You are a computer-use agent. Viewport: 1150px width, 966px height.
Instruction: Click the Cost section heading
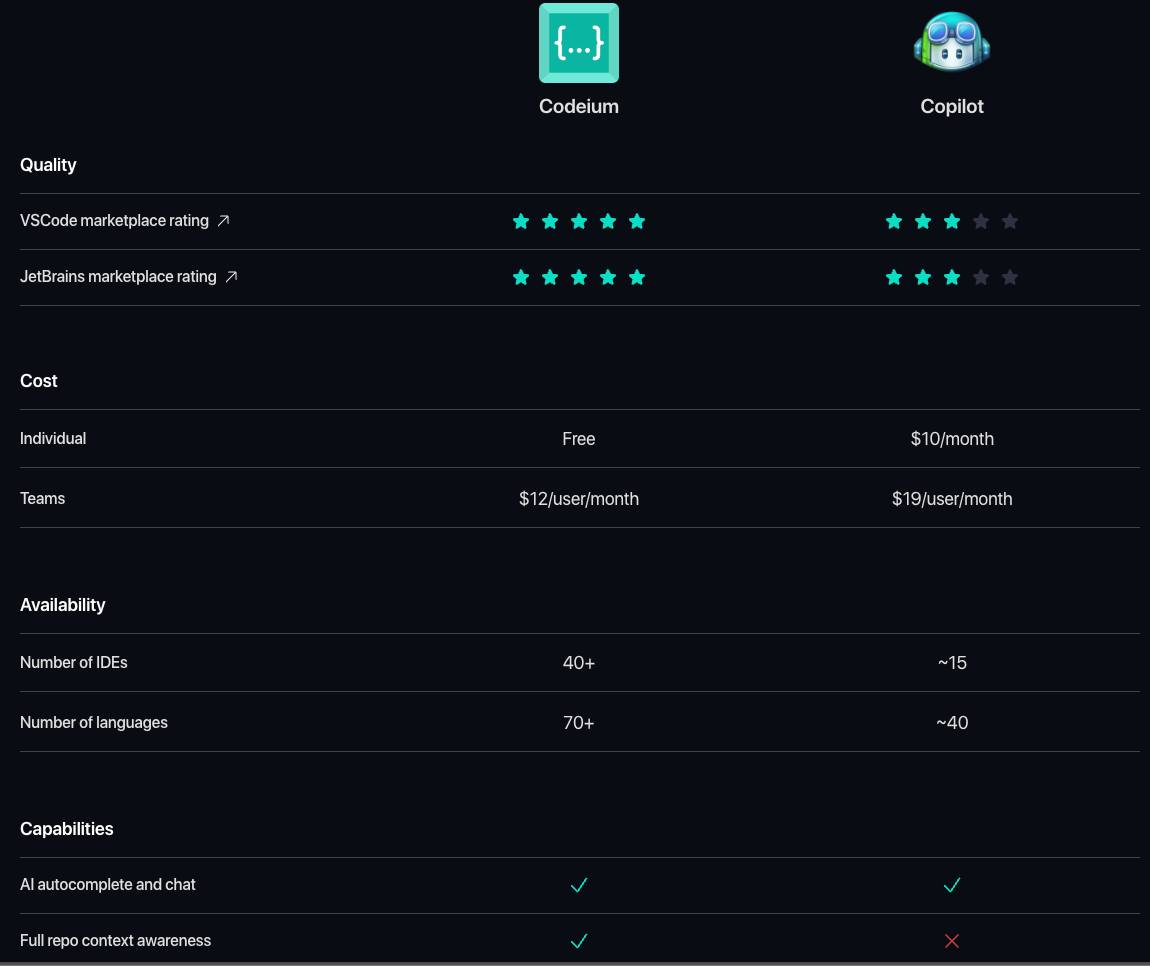pyautogui.click(x=38, y=381)
